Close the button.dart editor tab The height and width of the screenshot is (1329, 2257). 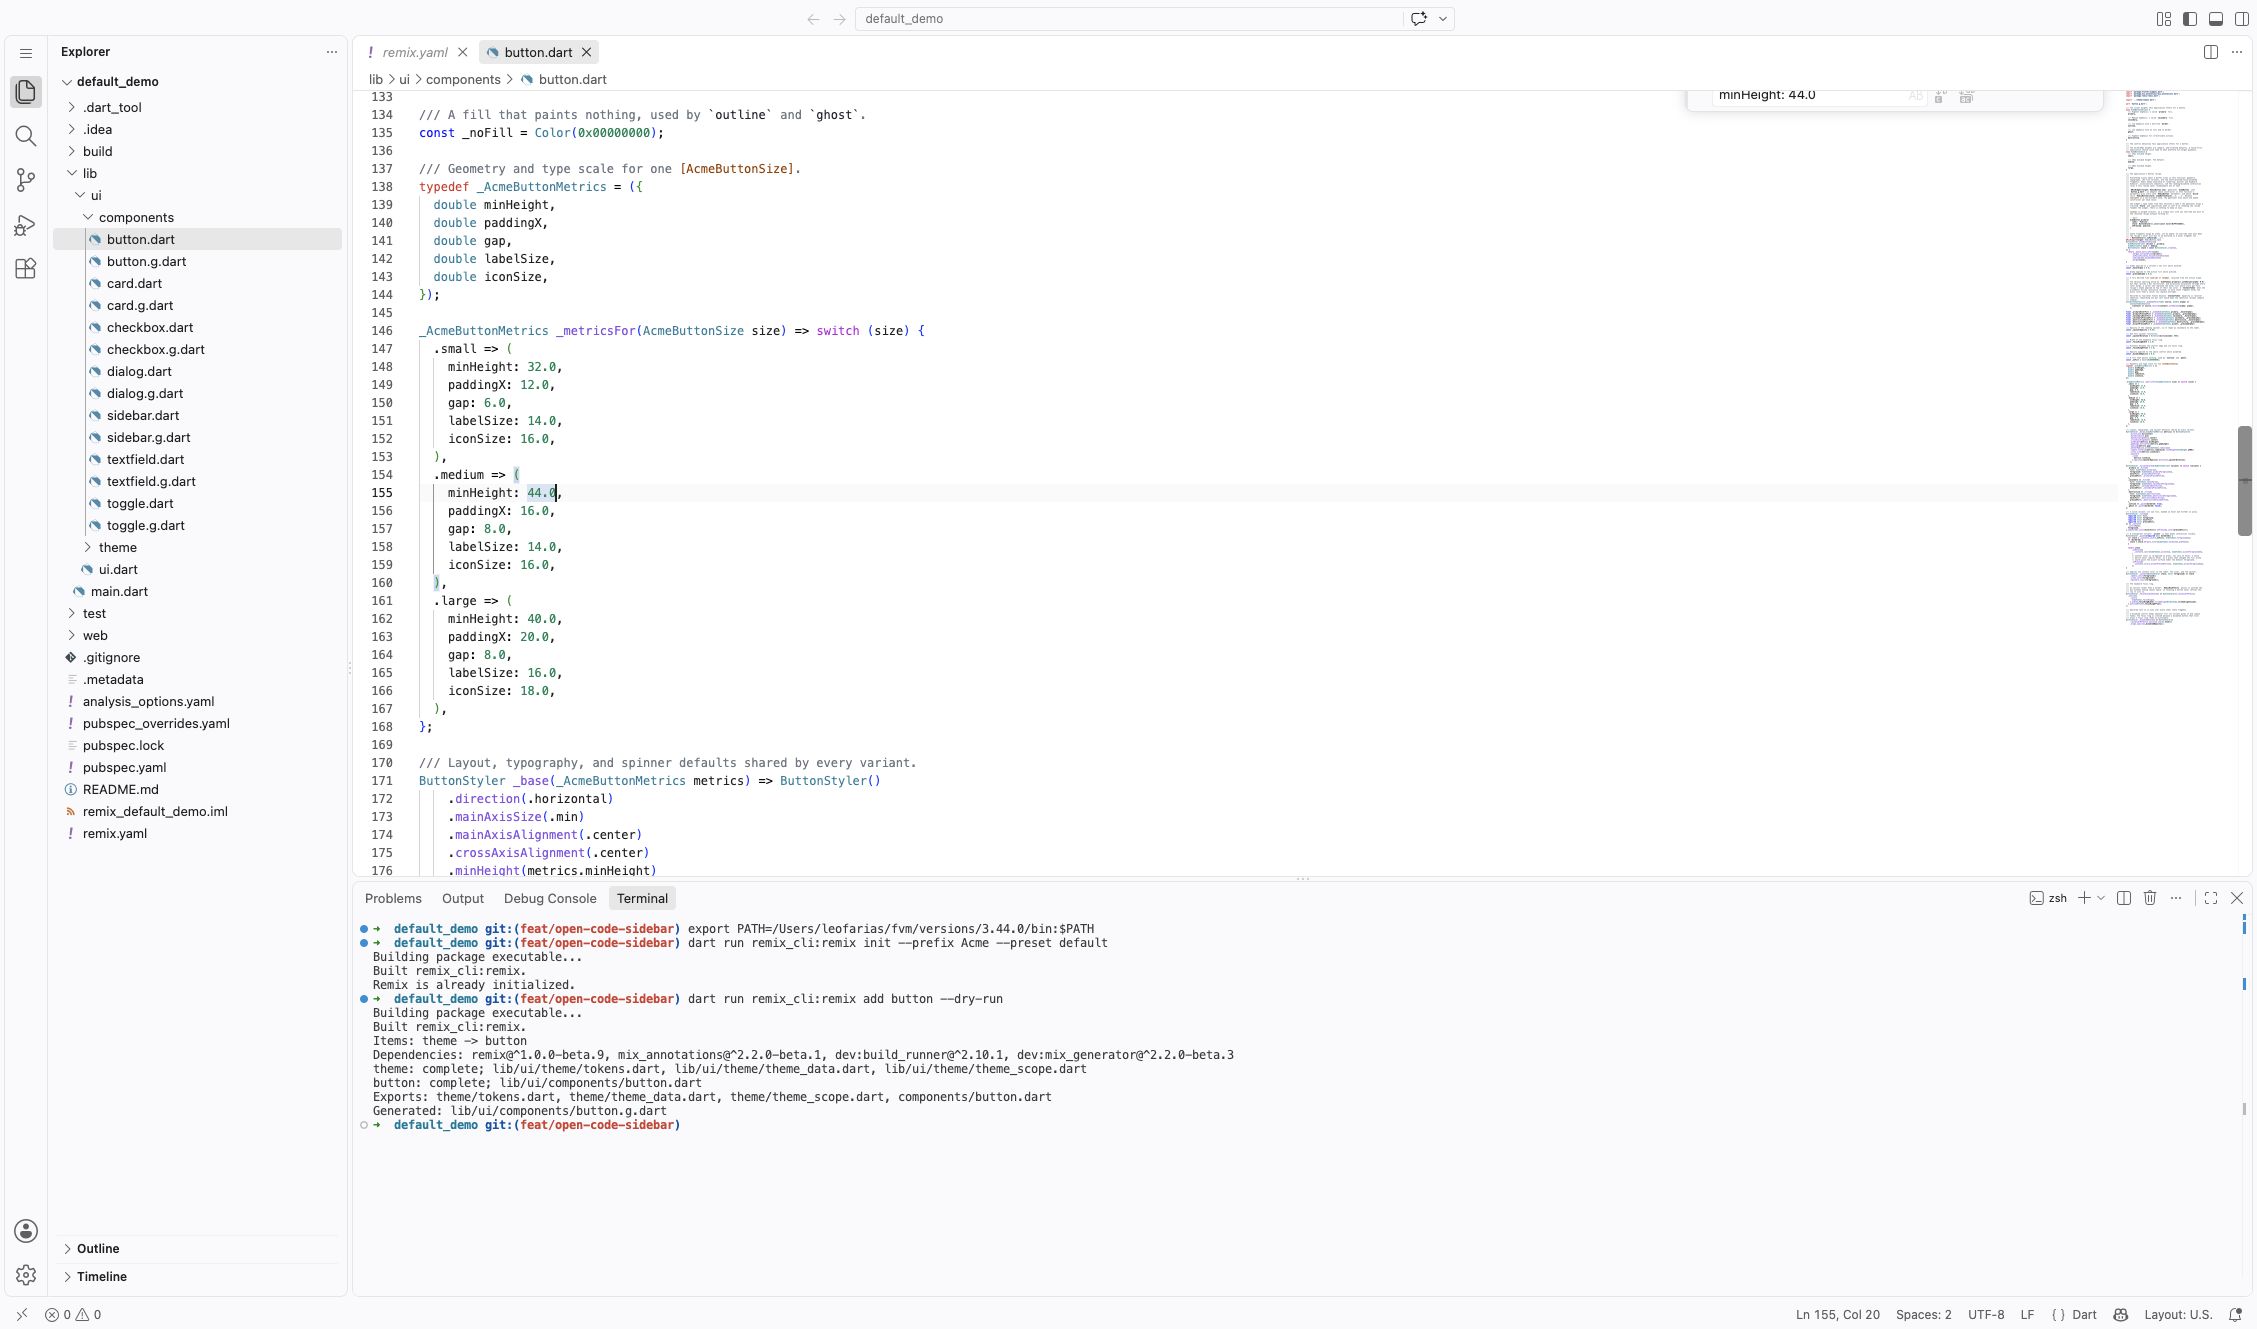587,52
